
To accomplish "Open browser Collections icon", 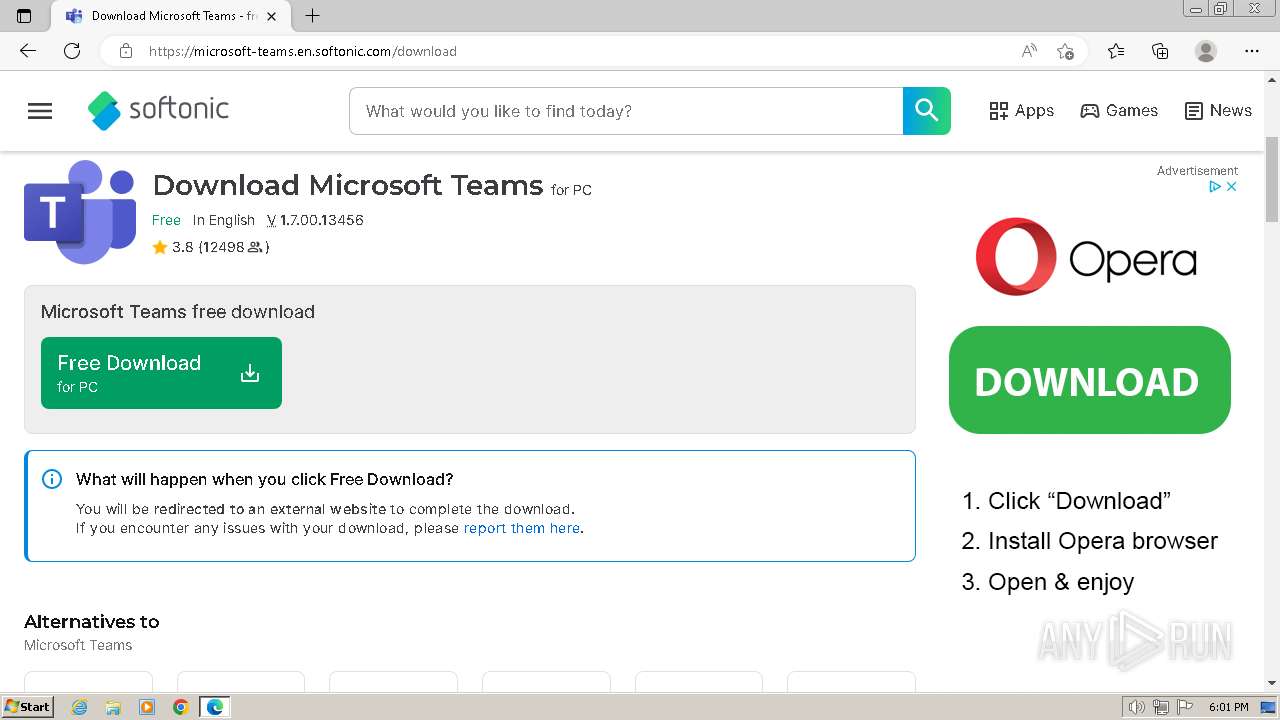I will (x=1160, y=51).
